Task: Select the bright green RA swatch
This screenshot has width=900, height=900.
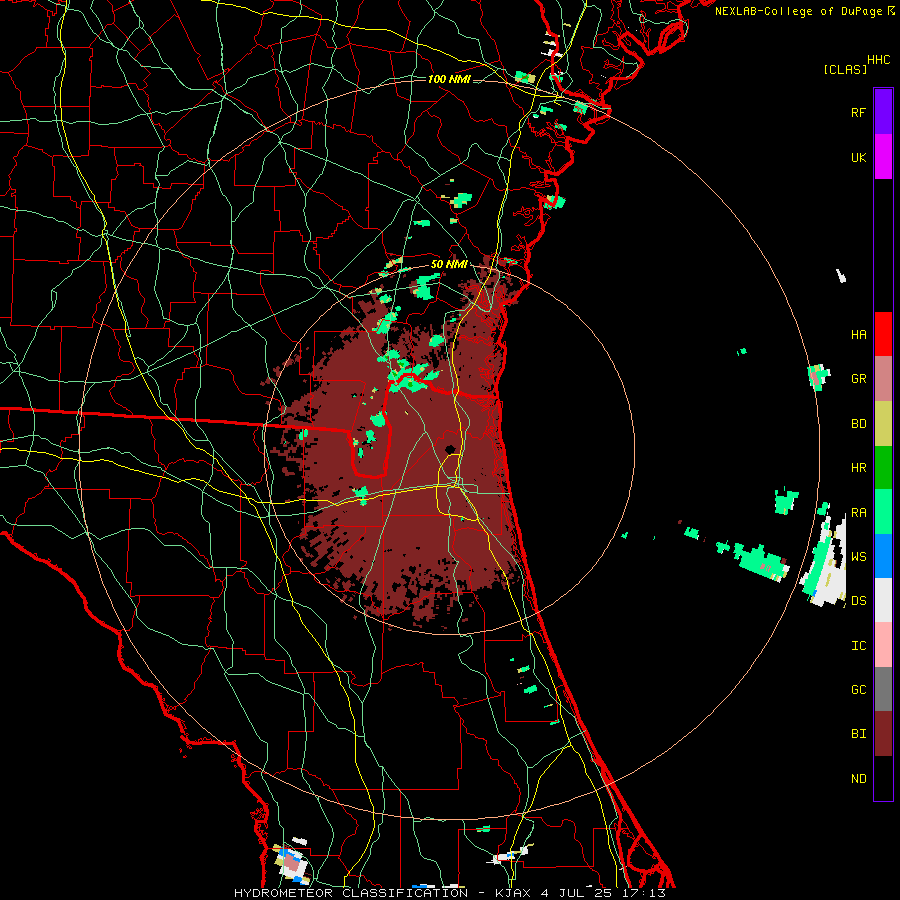Action: [883, 512]
